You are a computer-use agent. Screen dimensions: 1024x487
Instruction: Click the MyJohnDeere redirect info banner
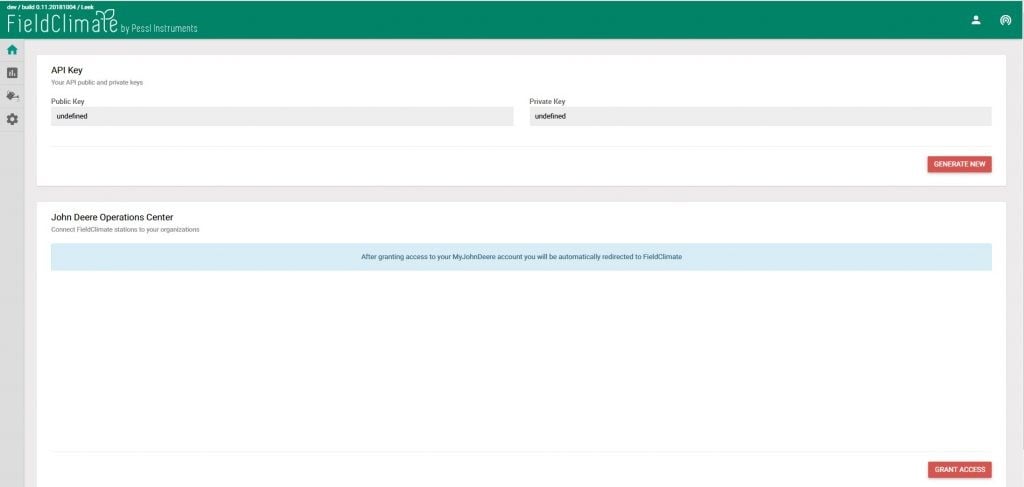[521, 257]
